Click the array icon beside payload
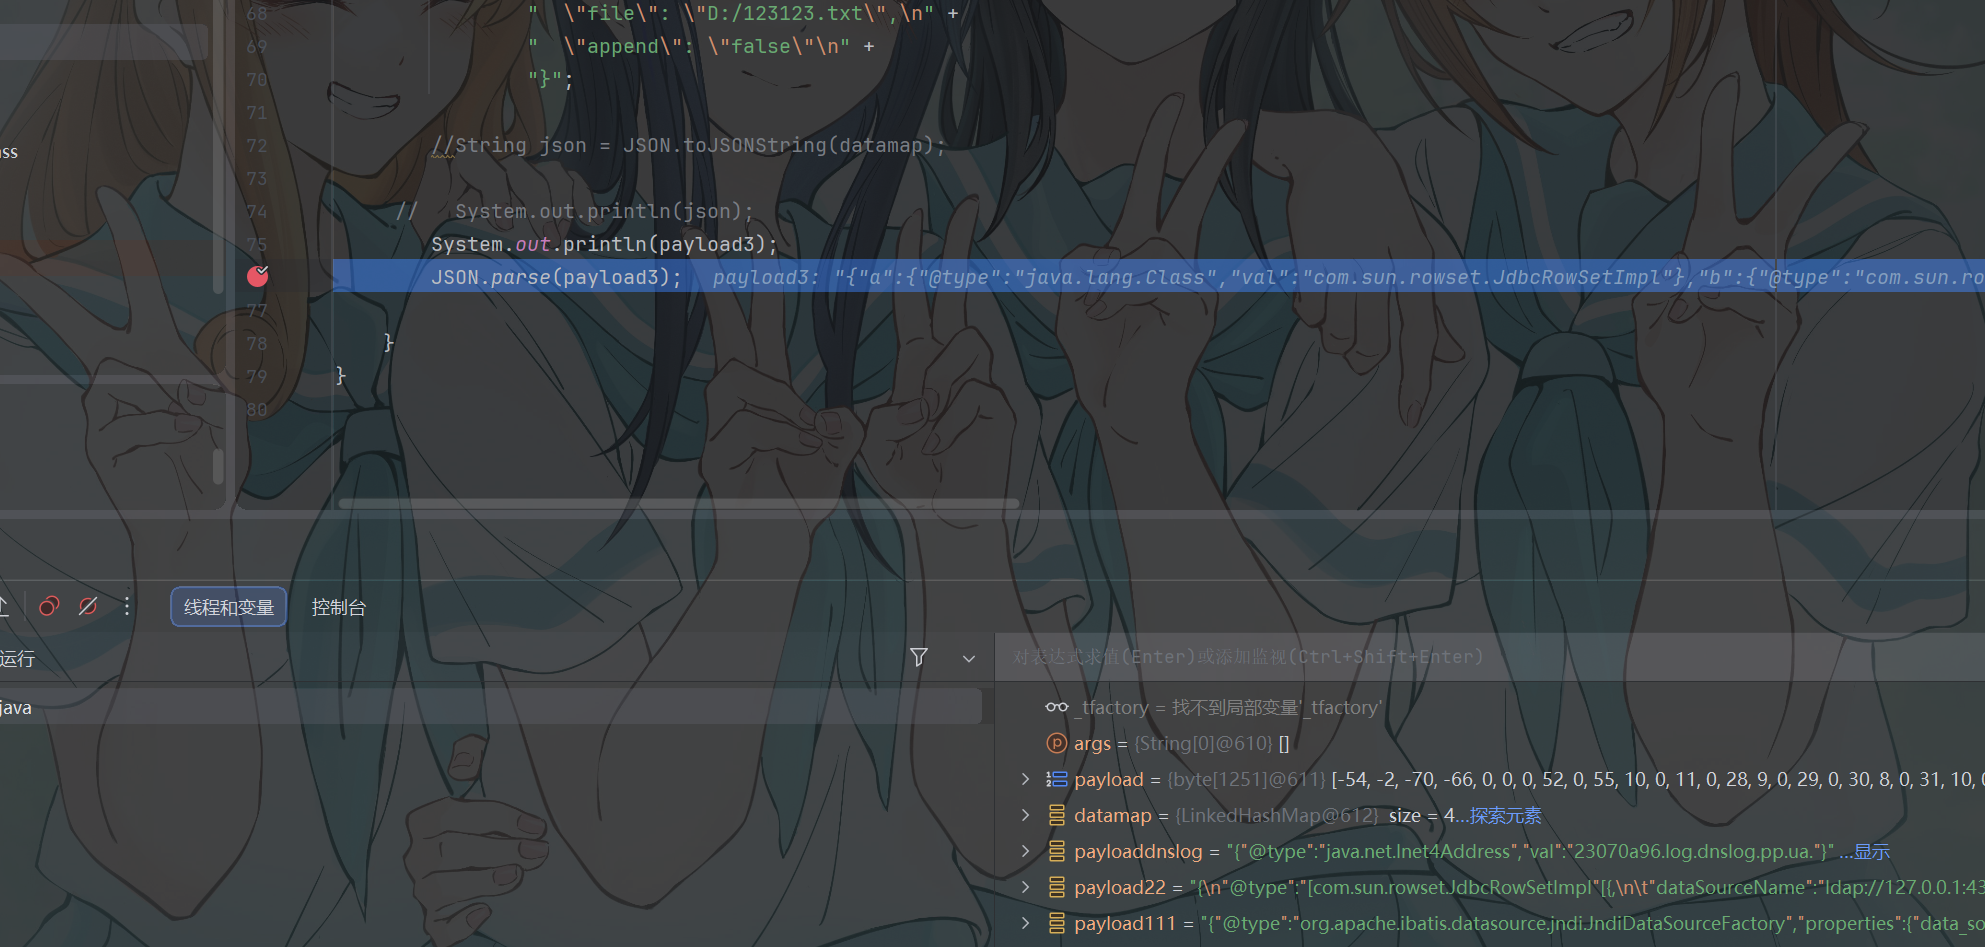Screen dimensions: 1985x947 [1057, 779]
